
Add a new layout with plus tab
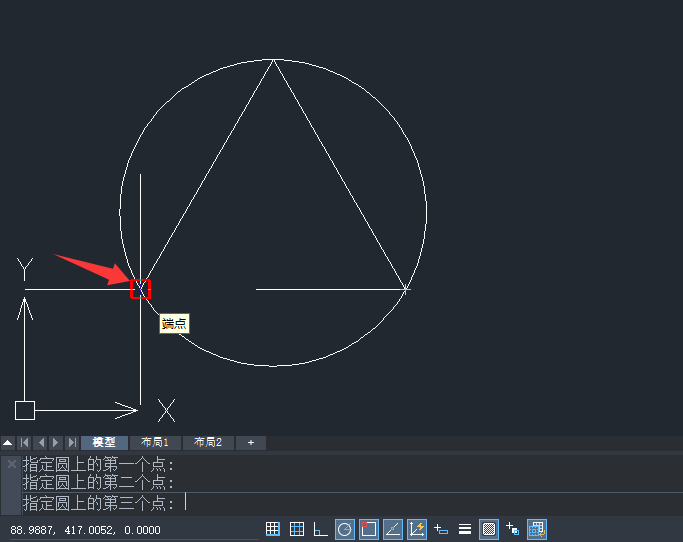(250, 443)
